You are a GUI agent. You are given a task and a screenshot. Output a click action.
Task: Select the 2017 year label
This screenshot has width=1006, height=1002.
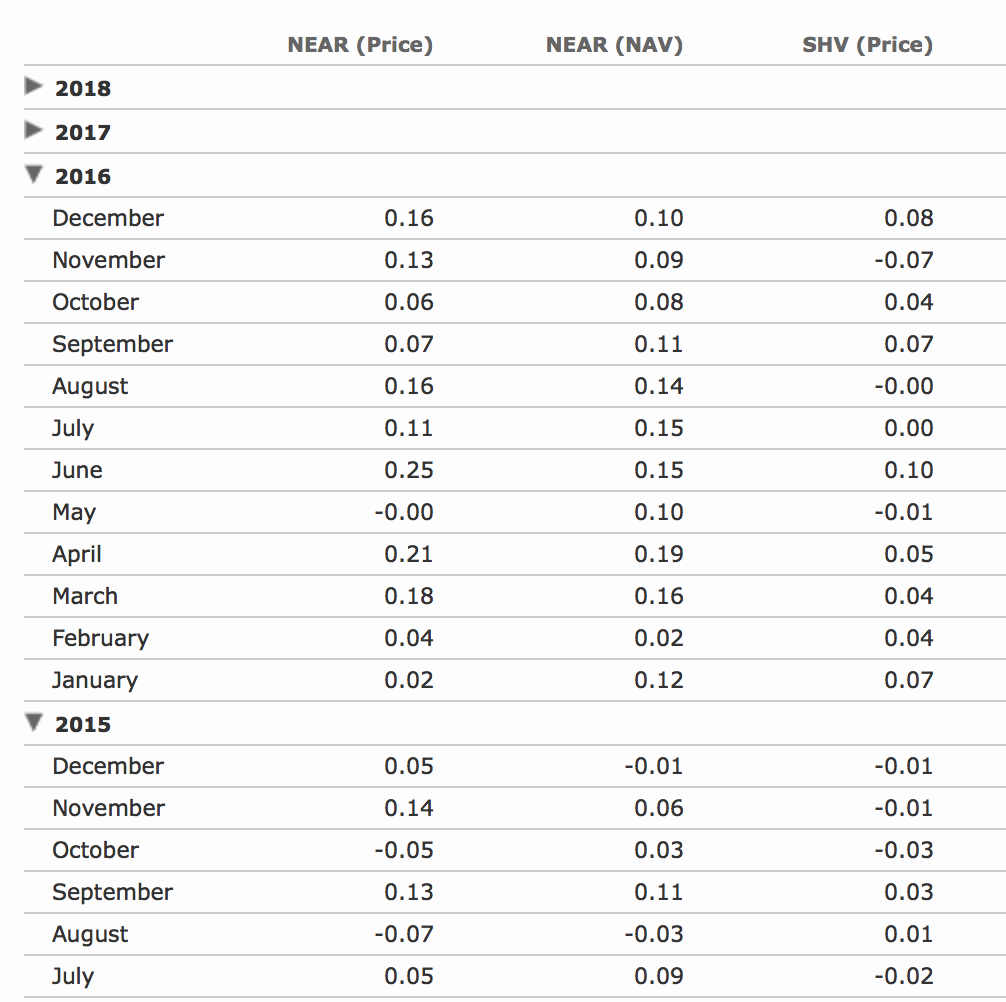click(83, 133)
